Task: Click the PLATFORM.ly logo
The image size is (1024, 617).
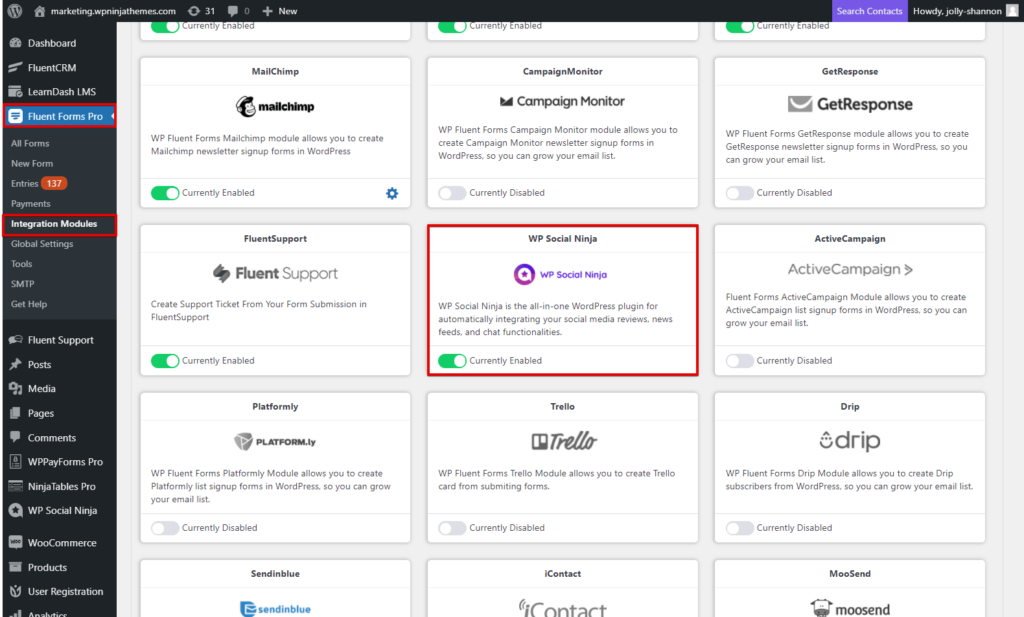Action: [x=275, y=442]
